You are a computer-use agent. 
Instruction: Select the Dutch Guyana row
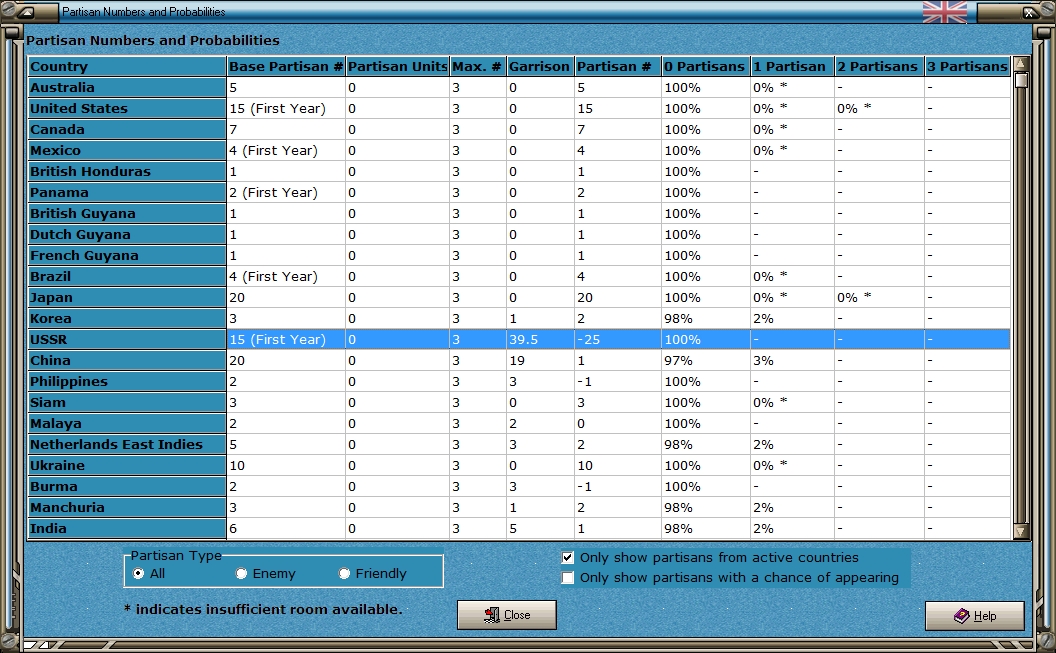519,234
